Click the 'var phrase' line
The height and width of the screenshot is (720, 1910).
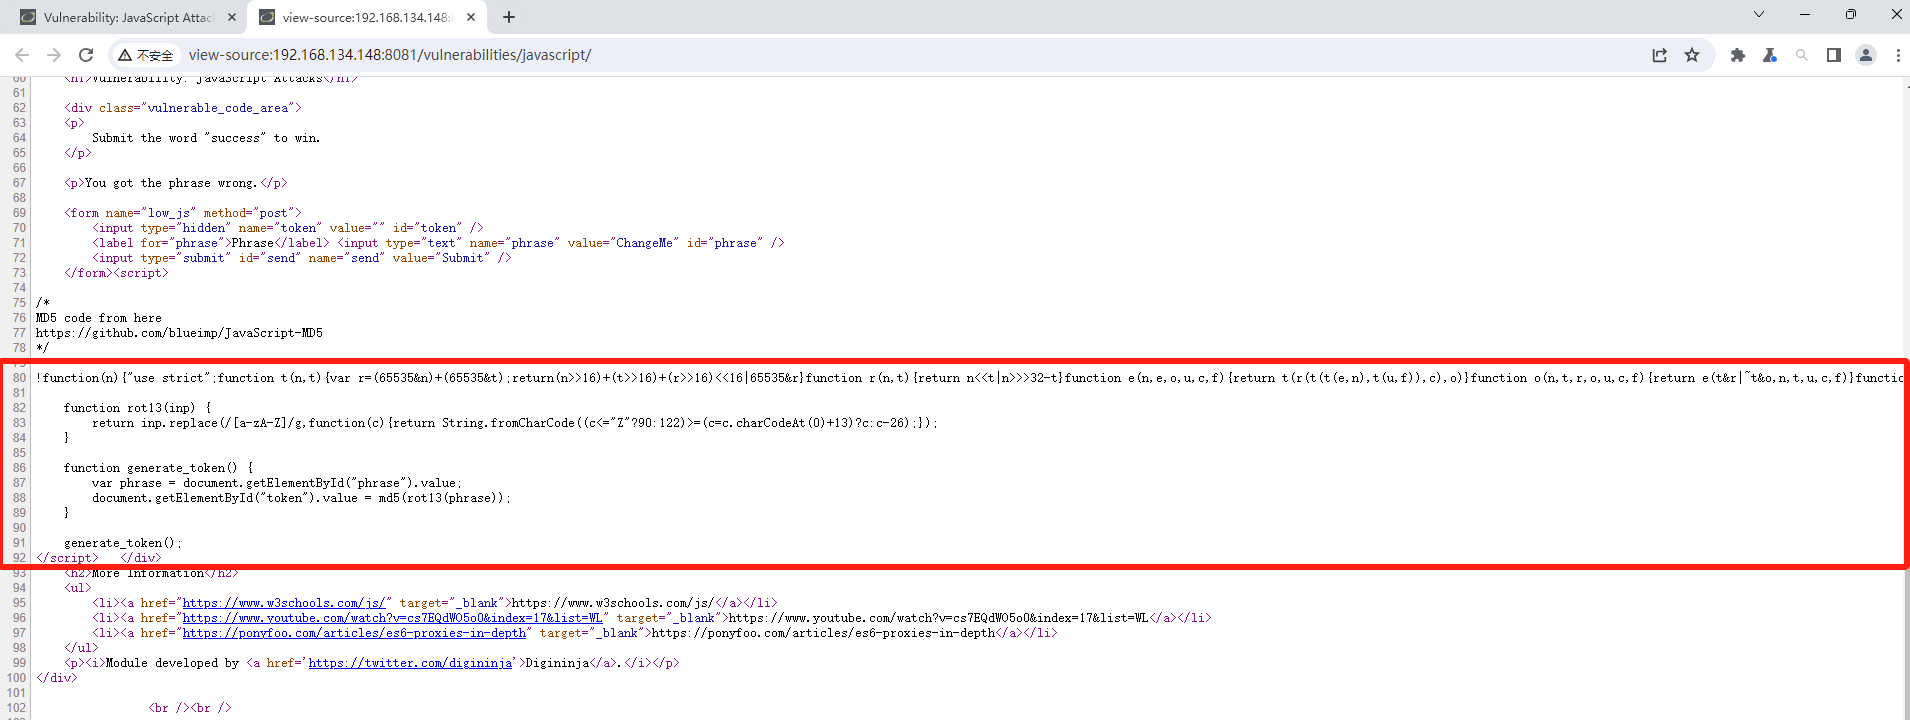277,483
